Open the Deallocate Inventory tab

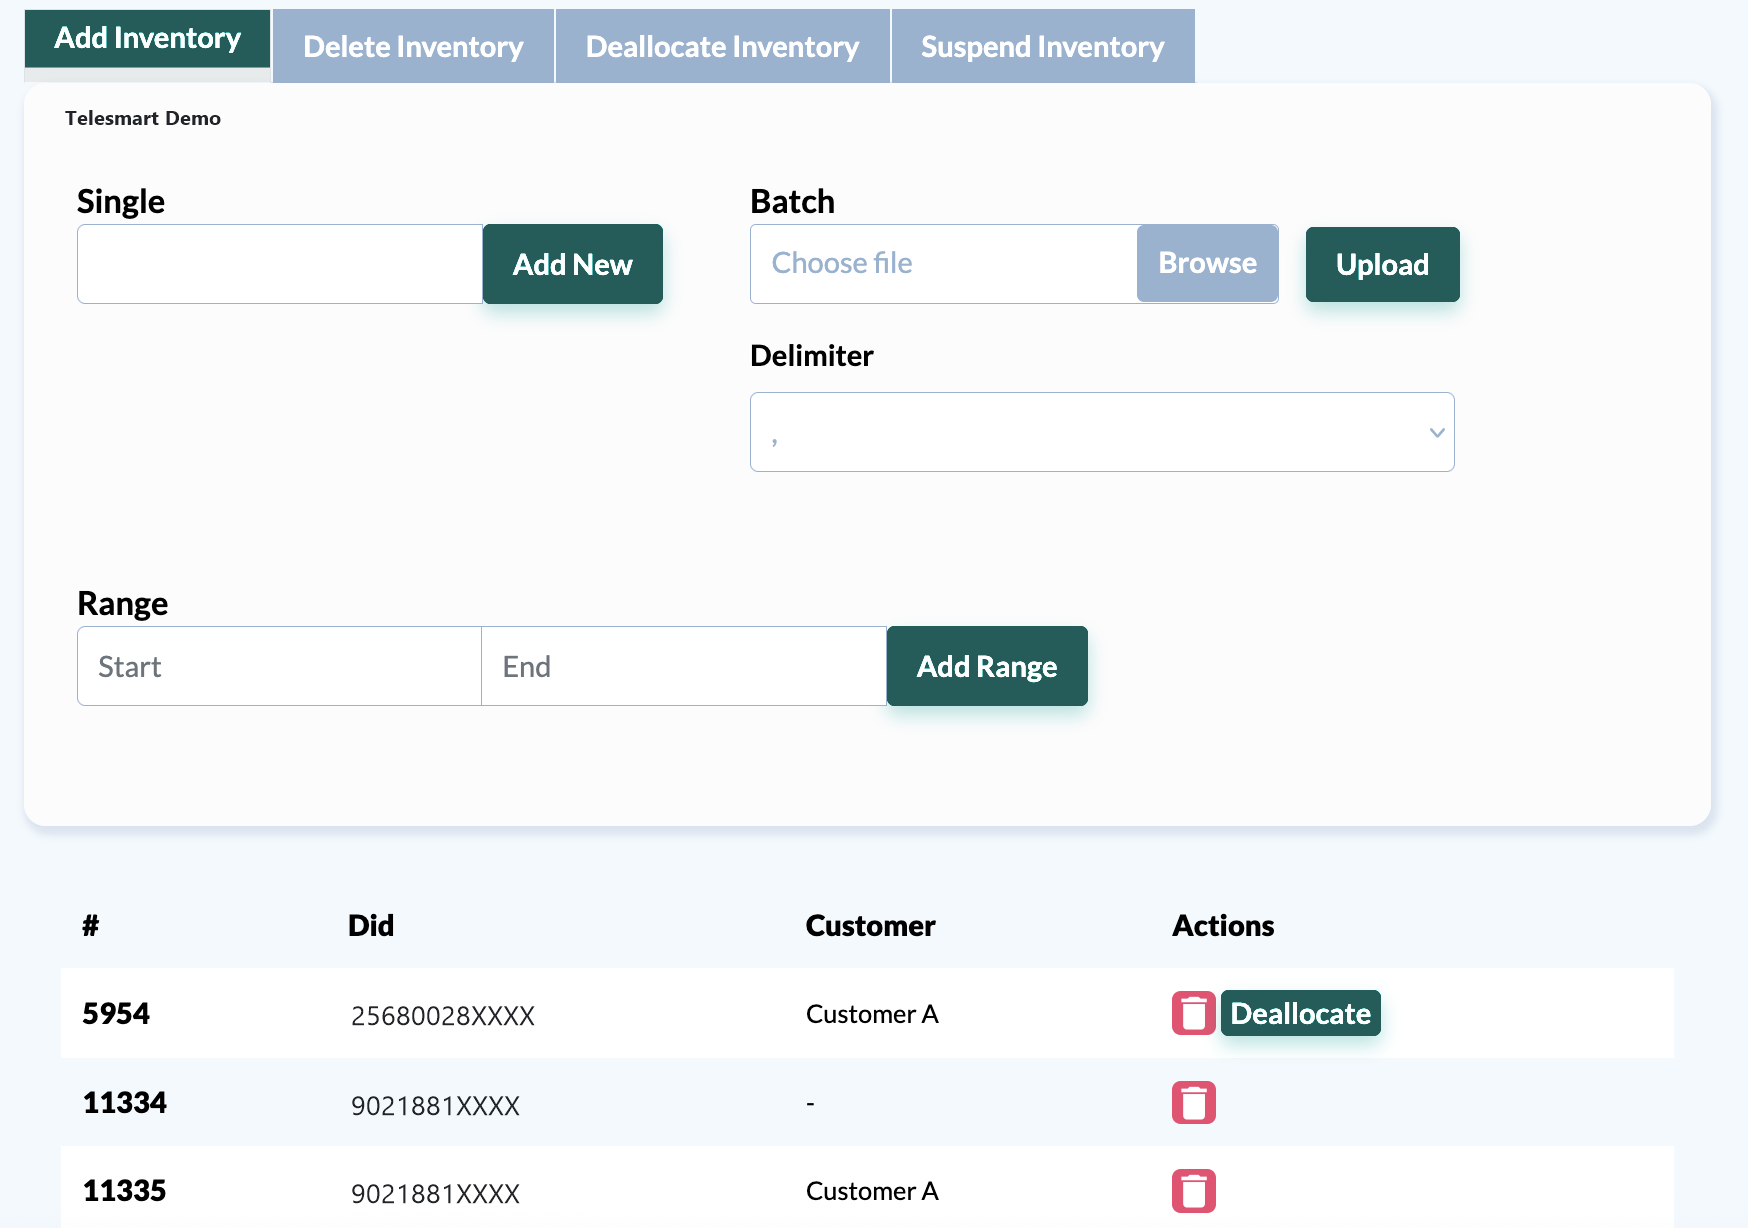(x=722, y=46)
